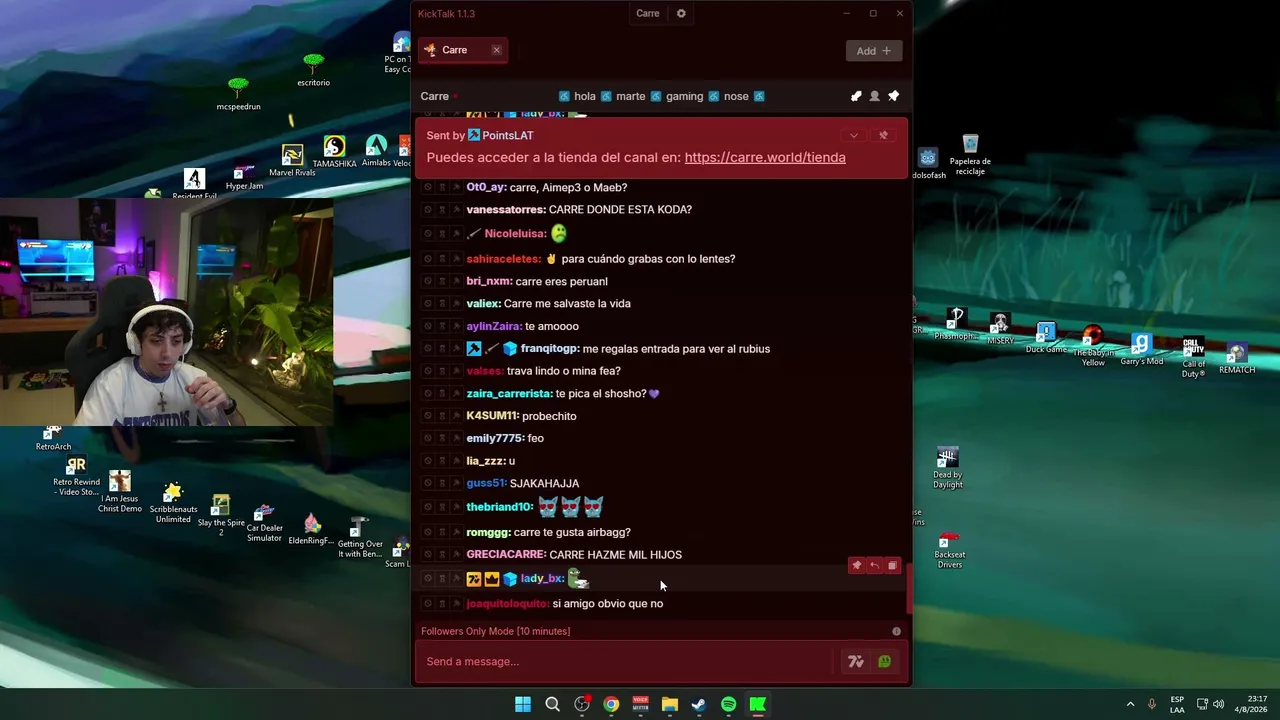The image size is (1280, 720).
Task: Open the Followers Only Mode info icon
Action: pyautogui.click(x=896, y=631)
